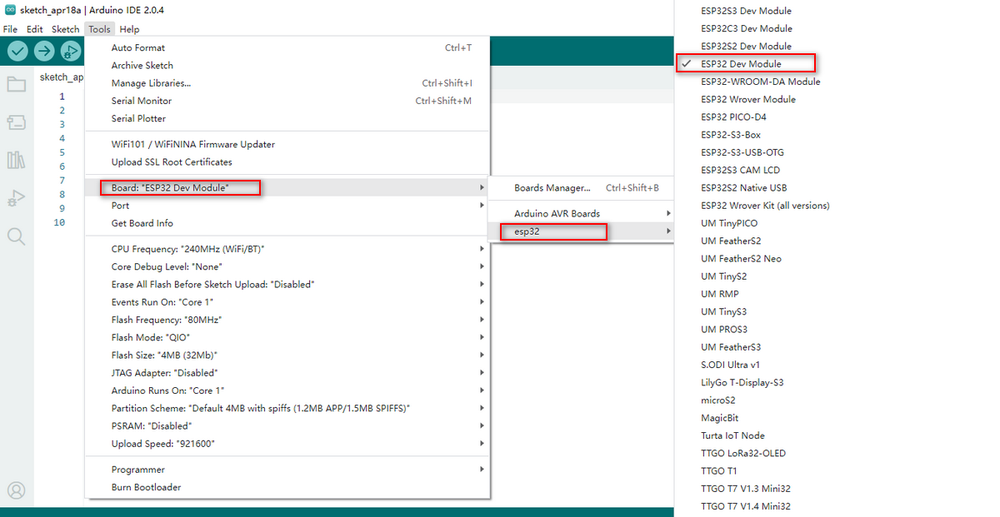This screenshot has width=1000, height=517.
Task: Open WiFi101 / WiFiNINA Firmware Updater
Action: 288,145
